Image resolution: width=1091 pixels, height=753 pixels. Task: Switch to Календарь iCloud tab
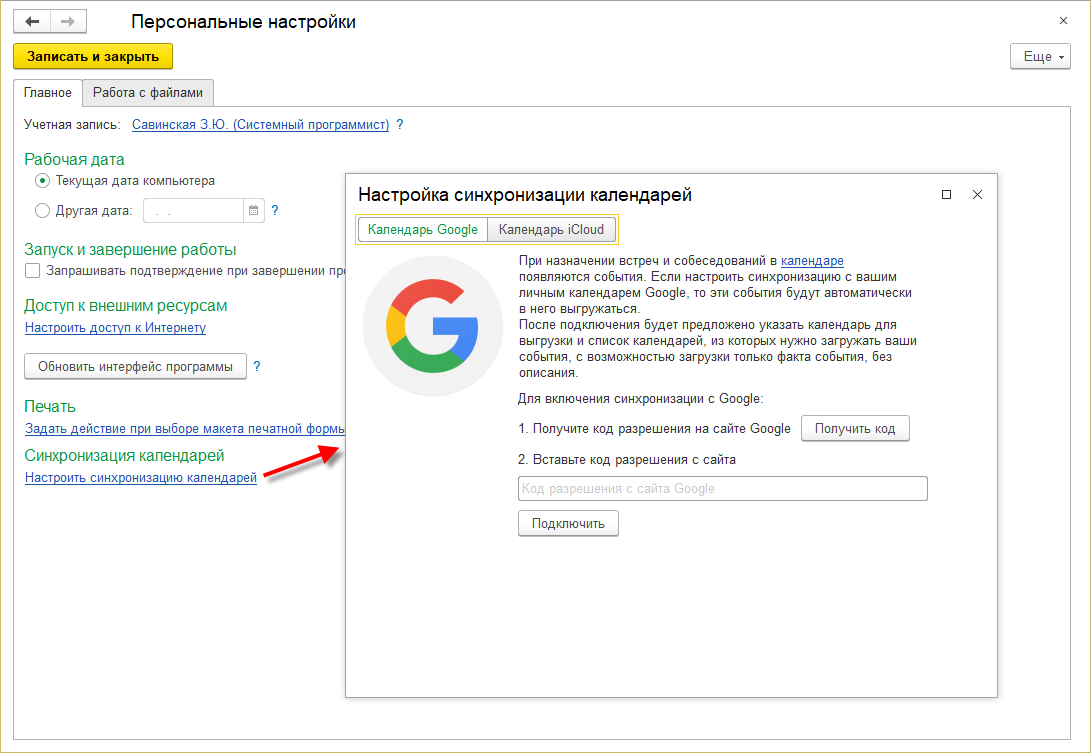point(551,230)
